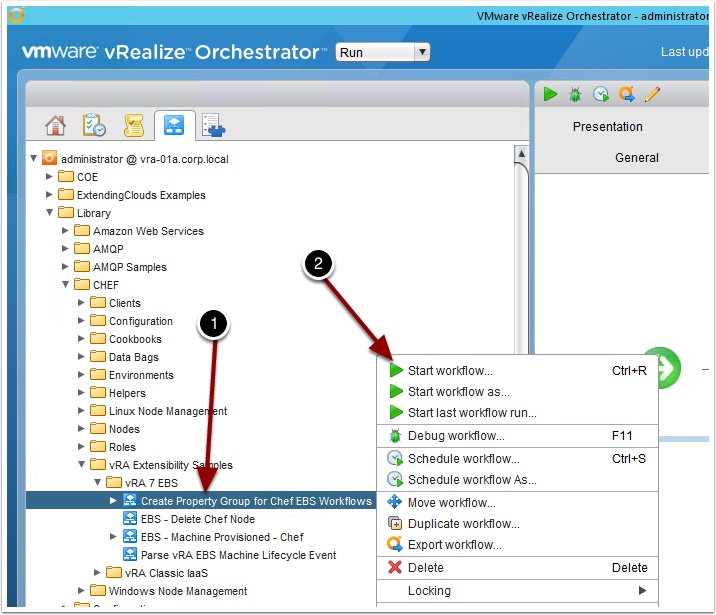Select the Configuration folder row
Viewport: 716px width, 615px height.
(x=141, y=321)
